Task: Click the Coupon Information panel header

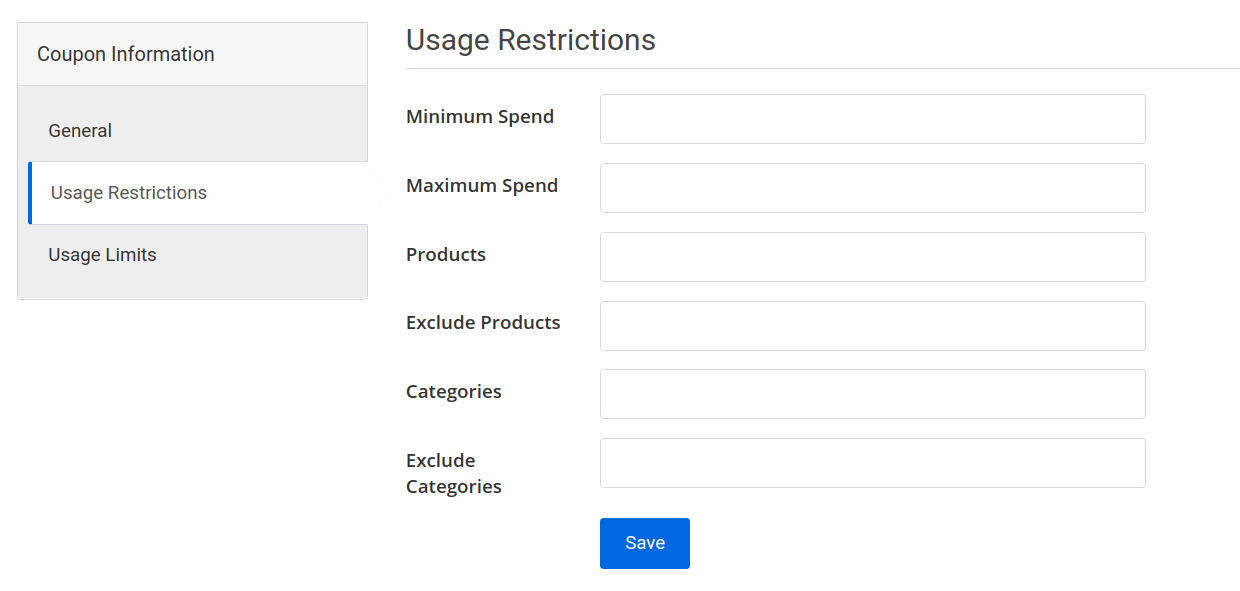Action: pyautogui.click(x=125, y=53)
